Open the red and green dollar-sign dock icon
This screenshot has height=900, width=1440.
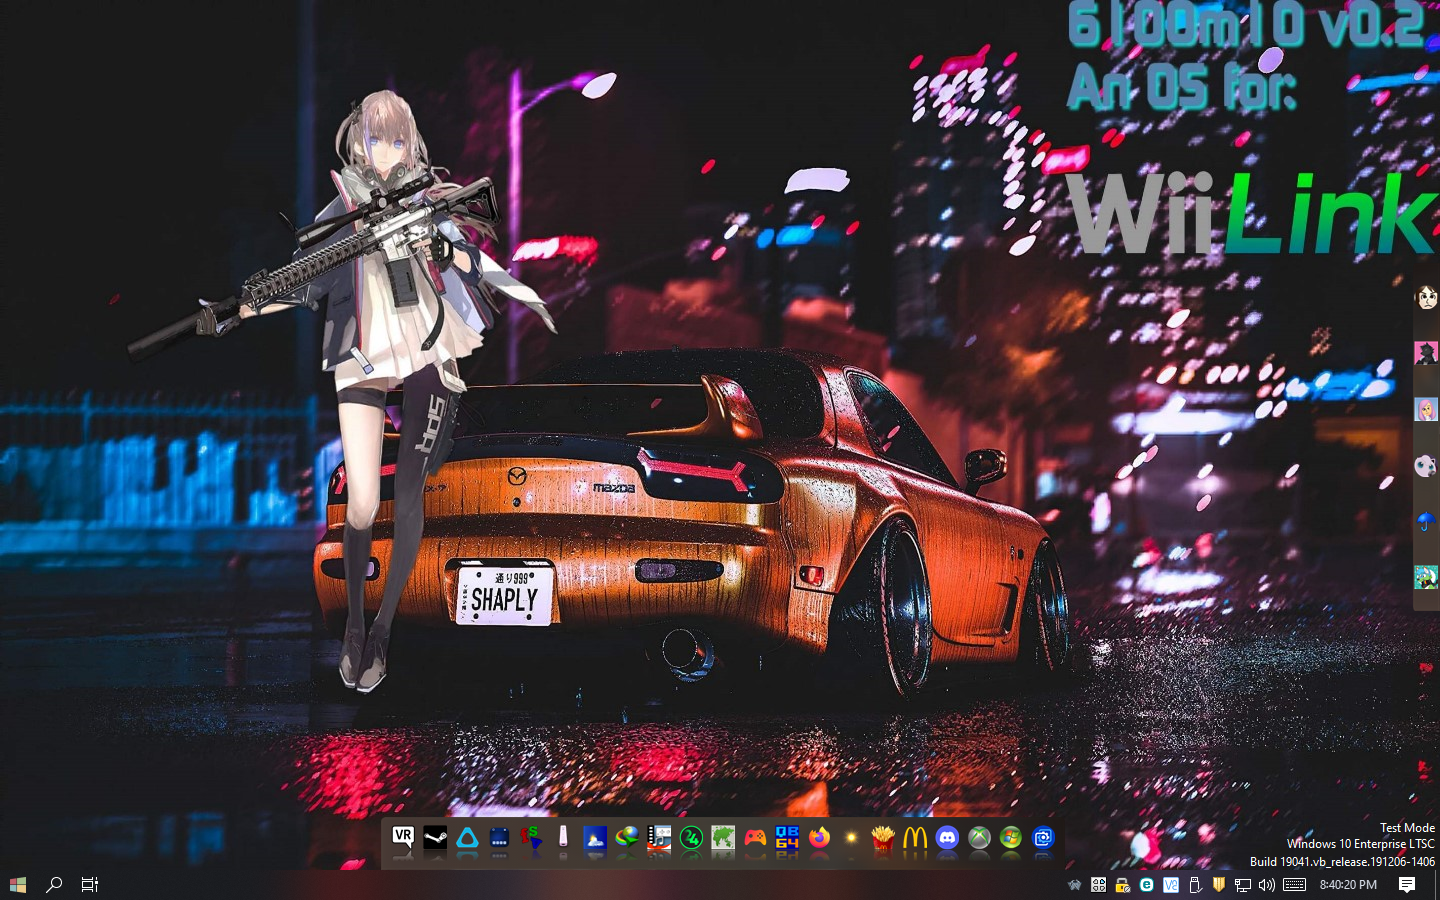tap(531, 838)
